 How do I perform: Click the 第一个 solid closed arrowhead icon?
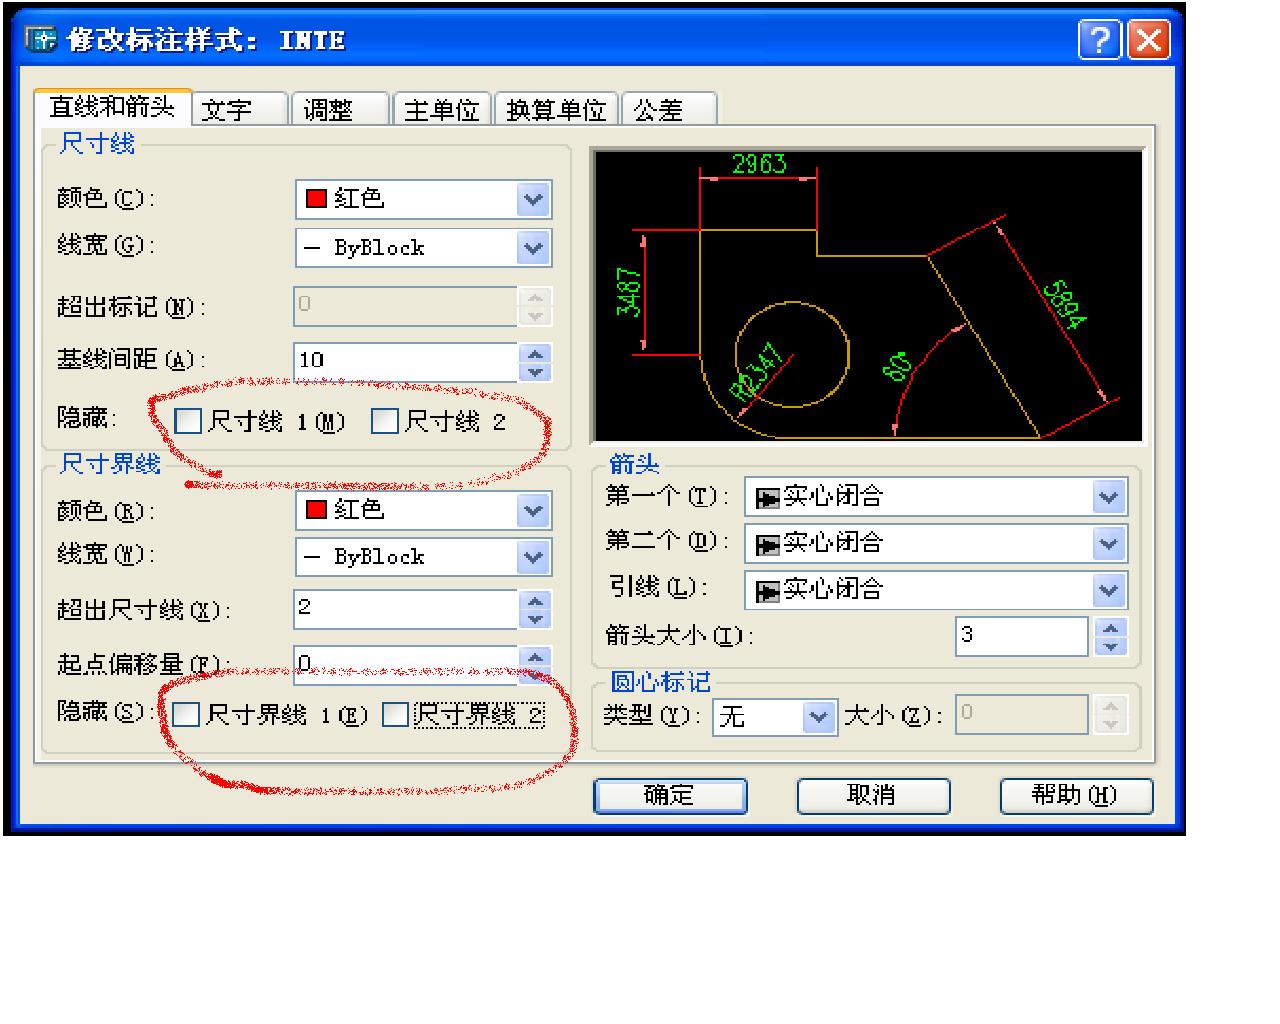tap(768, 498)
